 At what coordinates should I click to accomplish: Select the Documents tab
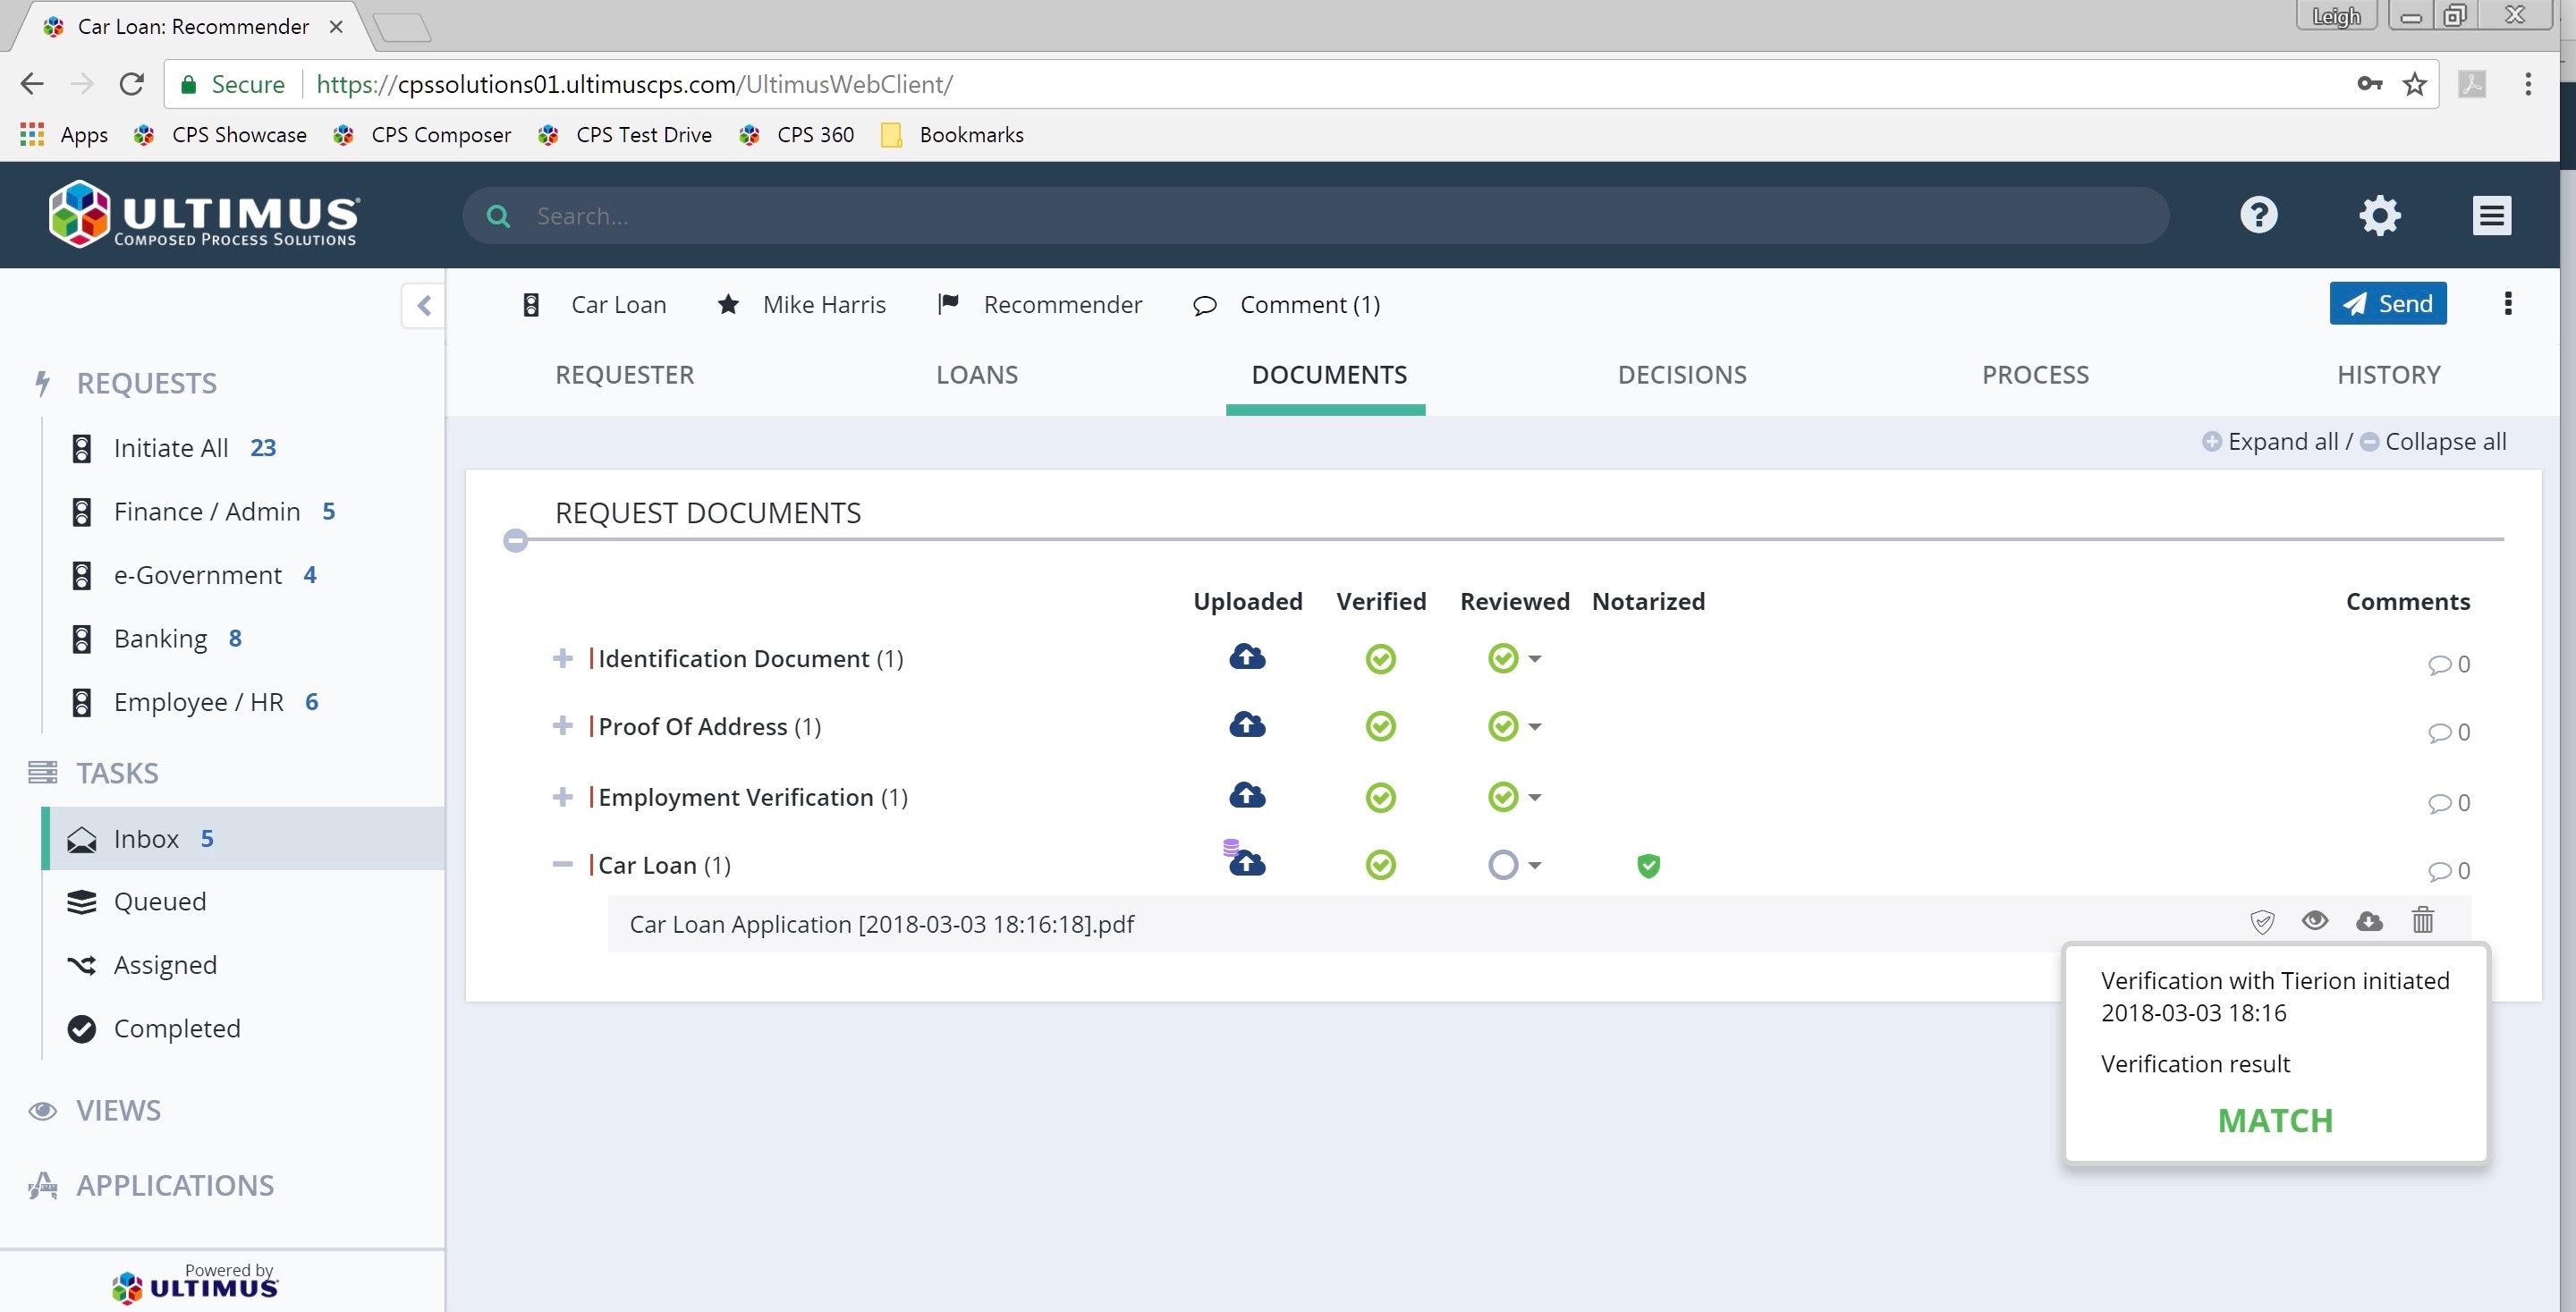pos(1328,375)
